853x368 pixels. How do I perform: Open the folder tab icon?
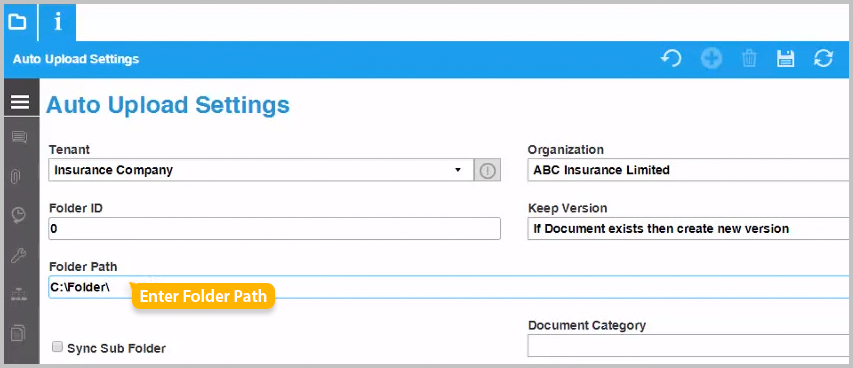[18, 22]
